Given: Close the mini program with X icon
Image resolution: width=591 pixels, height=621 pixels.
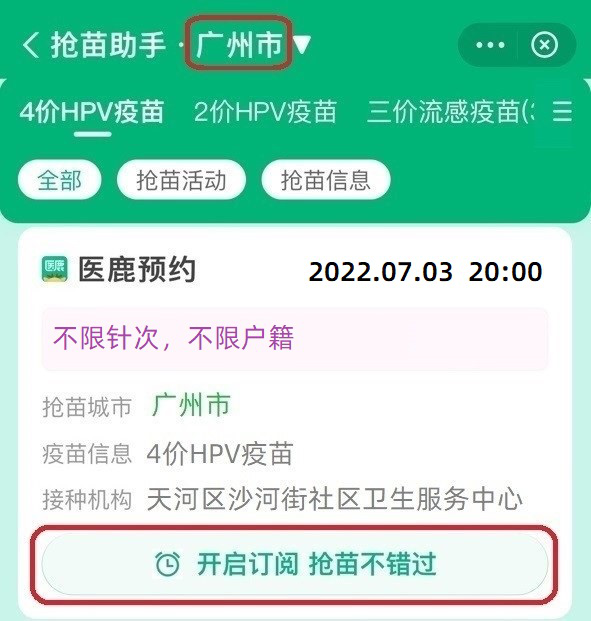Looking at the screenshot, I should [x=544, y=44].
